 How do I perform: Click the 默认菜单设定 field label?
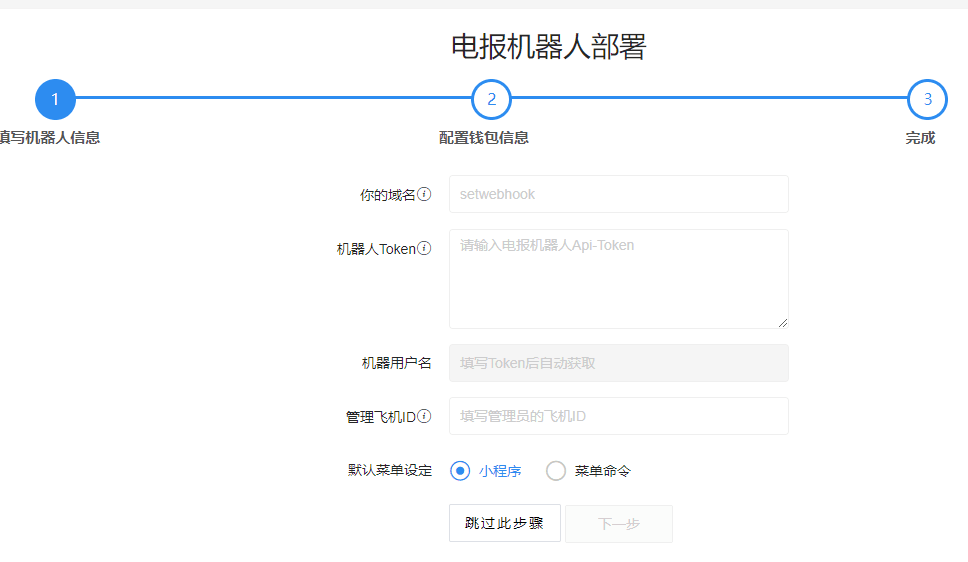point(390,470)
